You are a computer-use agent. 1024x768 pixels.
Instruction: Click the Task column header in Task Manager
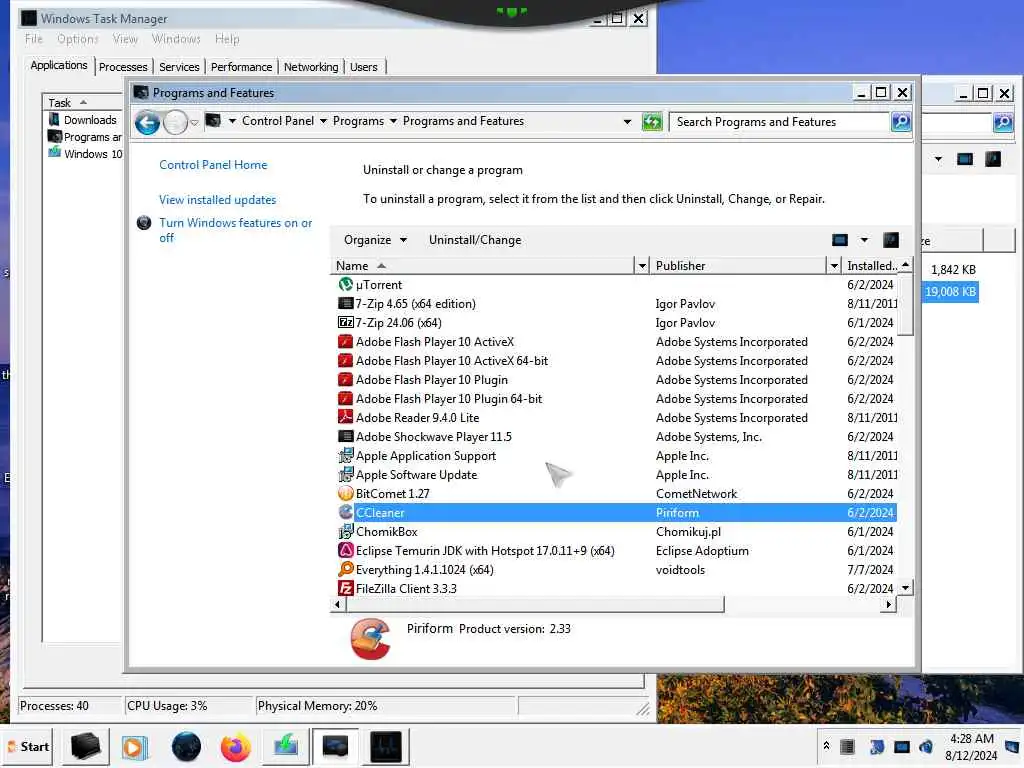(84, 103)
